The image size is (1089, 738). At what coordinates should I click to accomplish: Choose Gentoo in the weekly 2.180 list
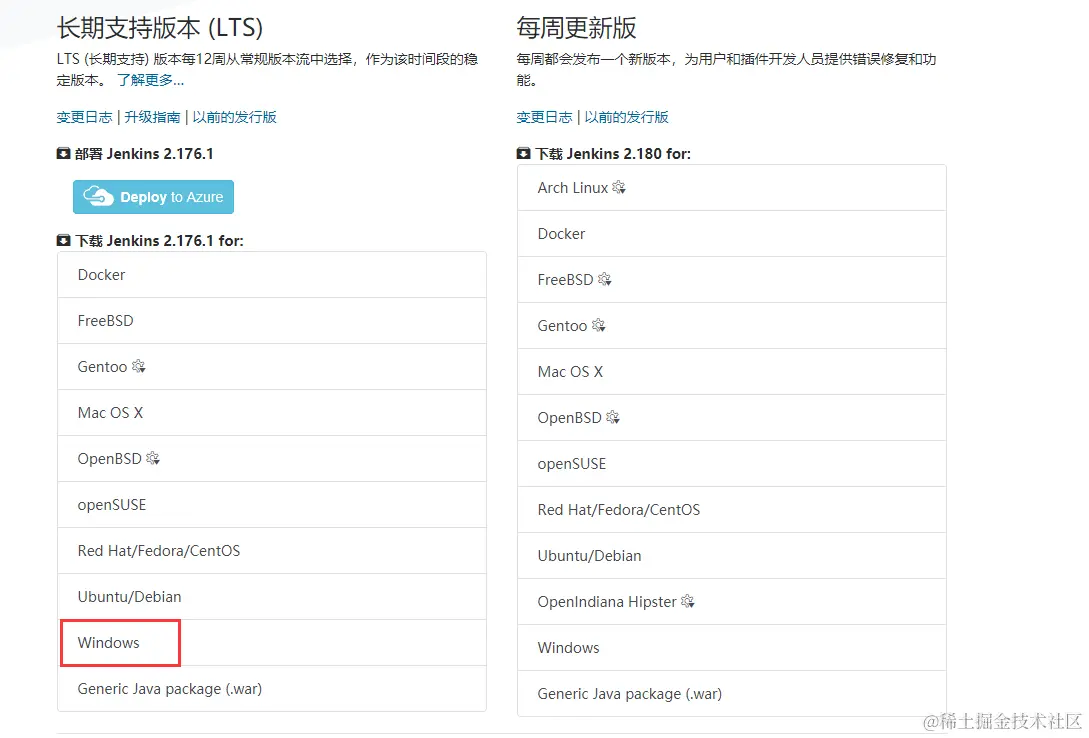[x=731, y=326]
